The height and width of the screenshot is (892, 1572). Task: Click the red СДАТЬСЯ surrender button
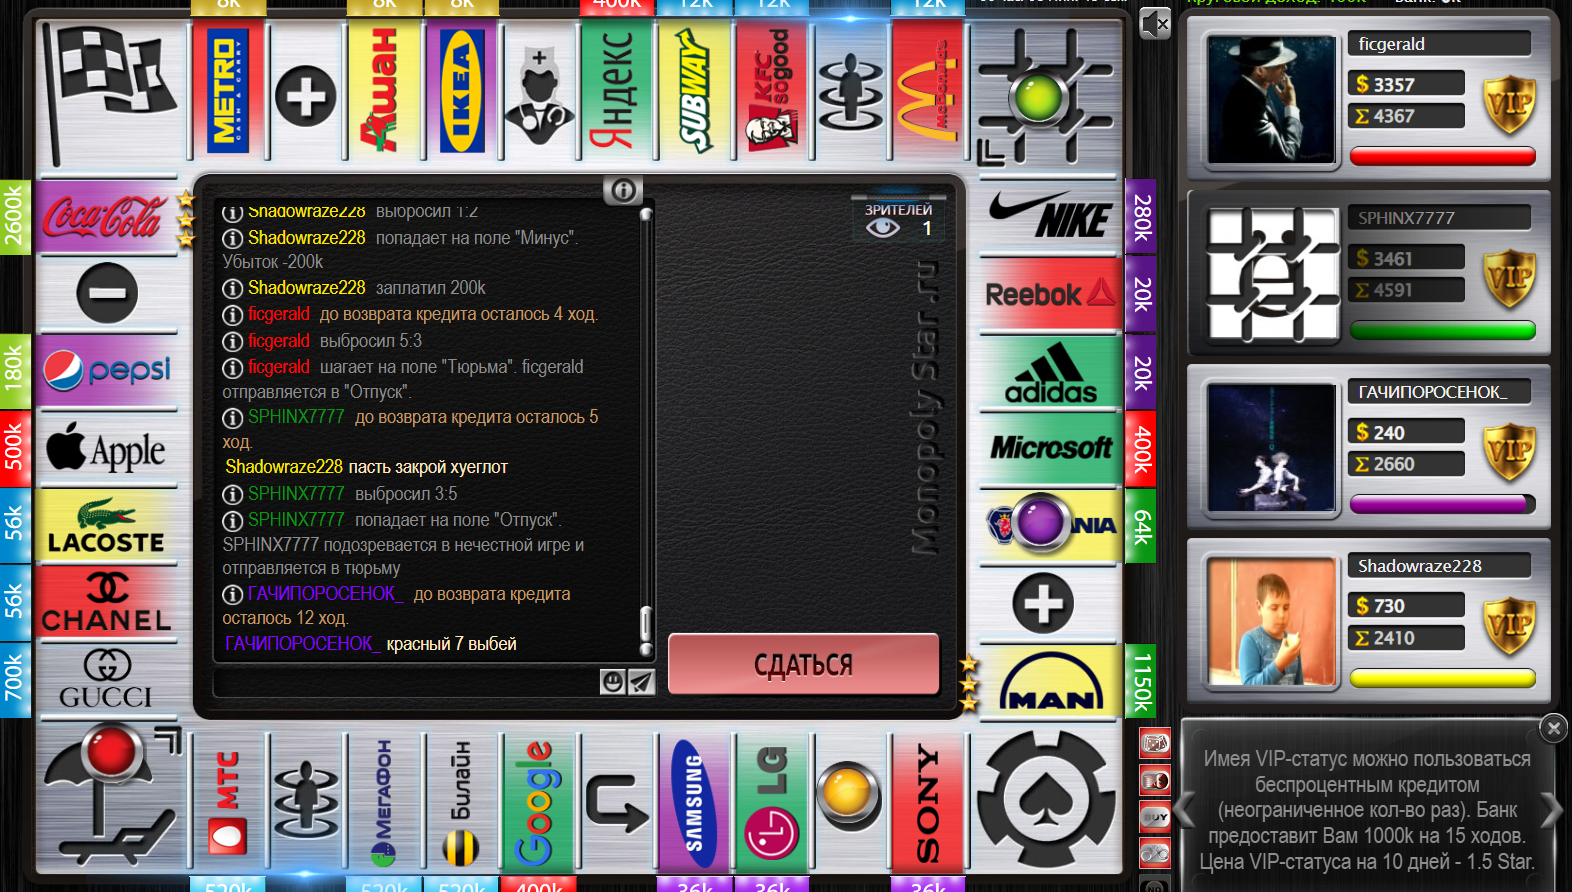(803, 664)
